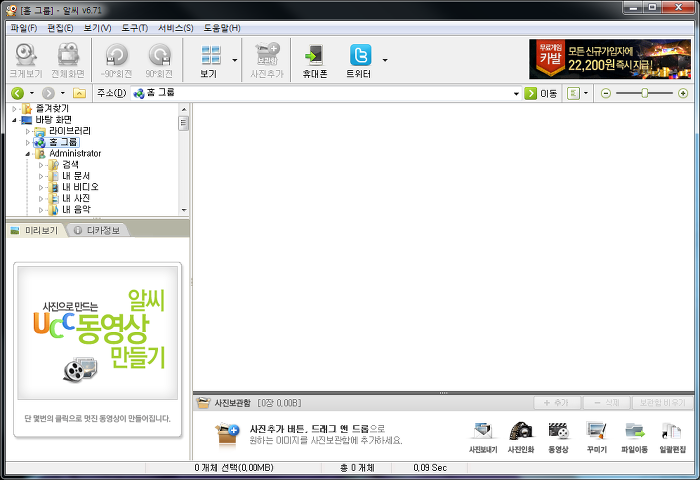
Task: Expand the address bar dropdown
Action: (517, 93)
